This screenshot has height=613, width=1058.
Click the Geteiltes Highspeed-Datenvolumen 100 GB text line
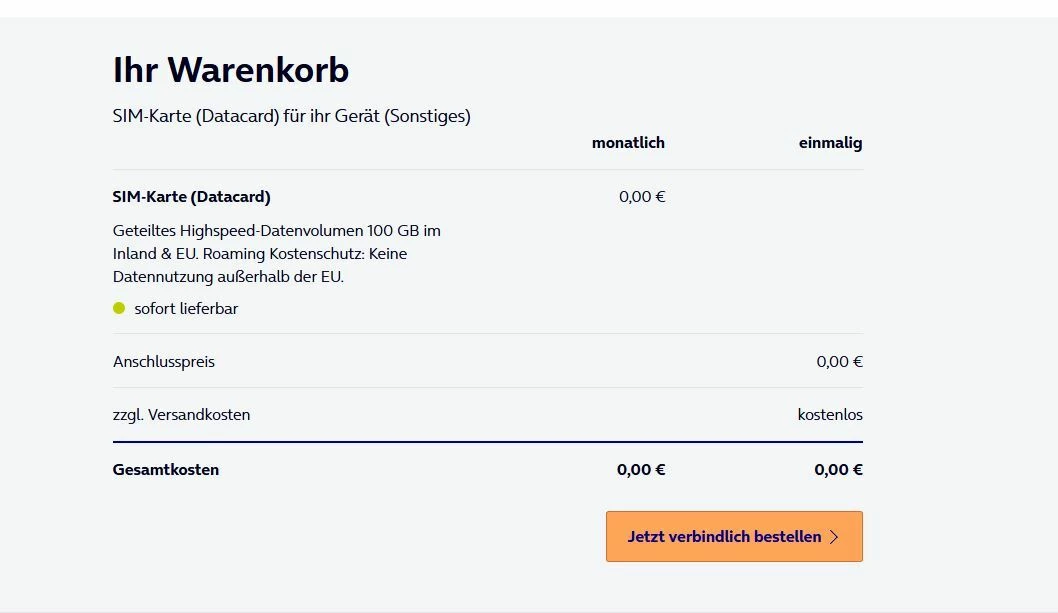coord(277,230)
